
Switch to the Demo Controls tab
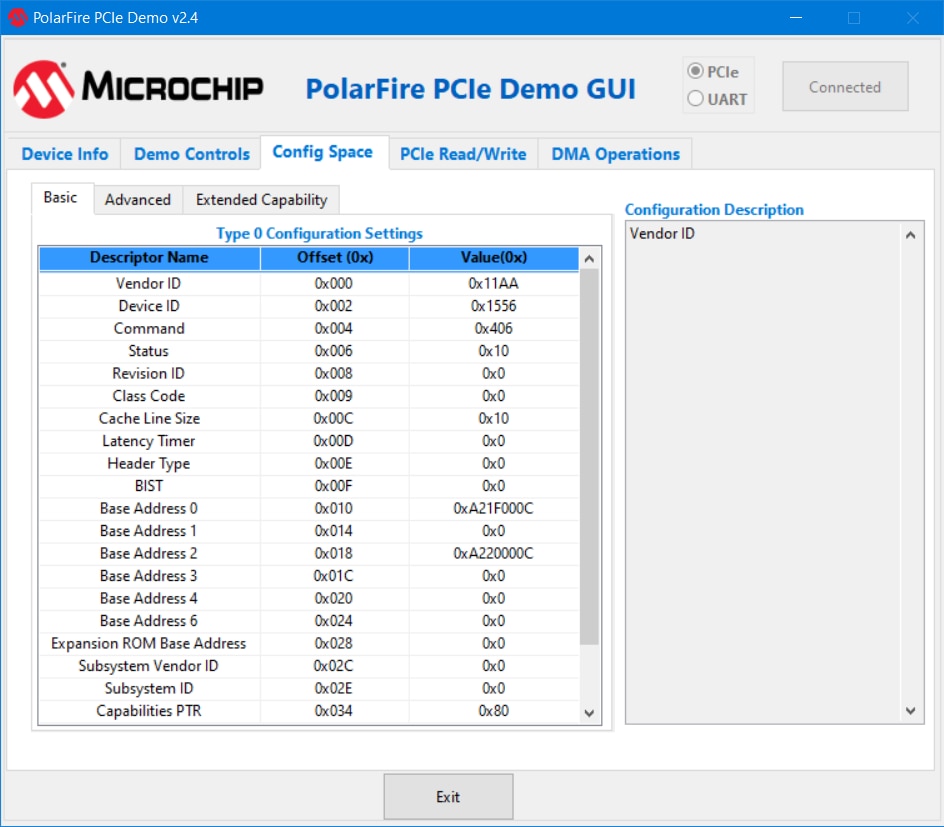191,154
